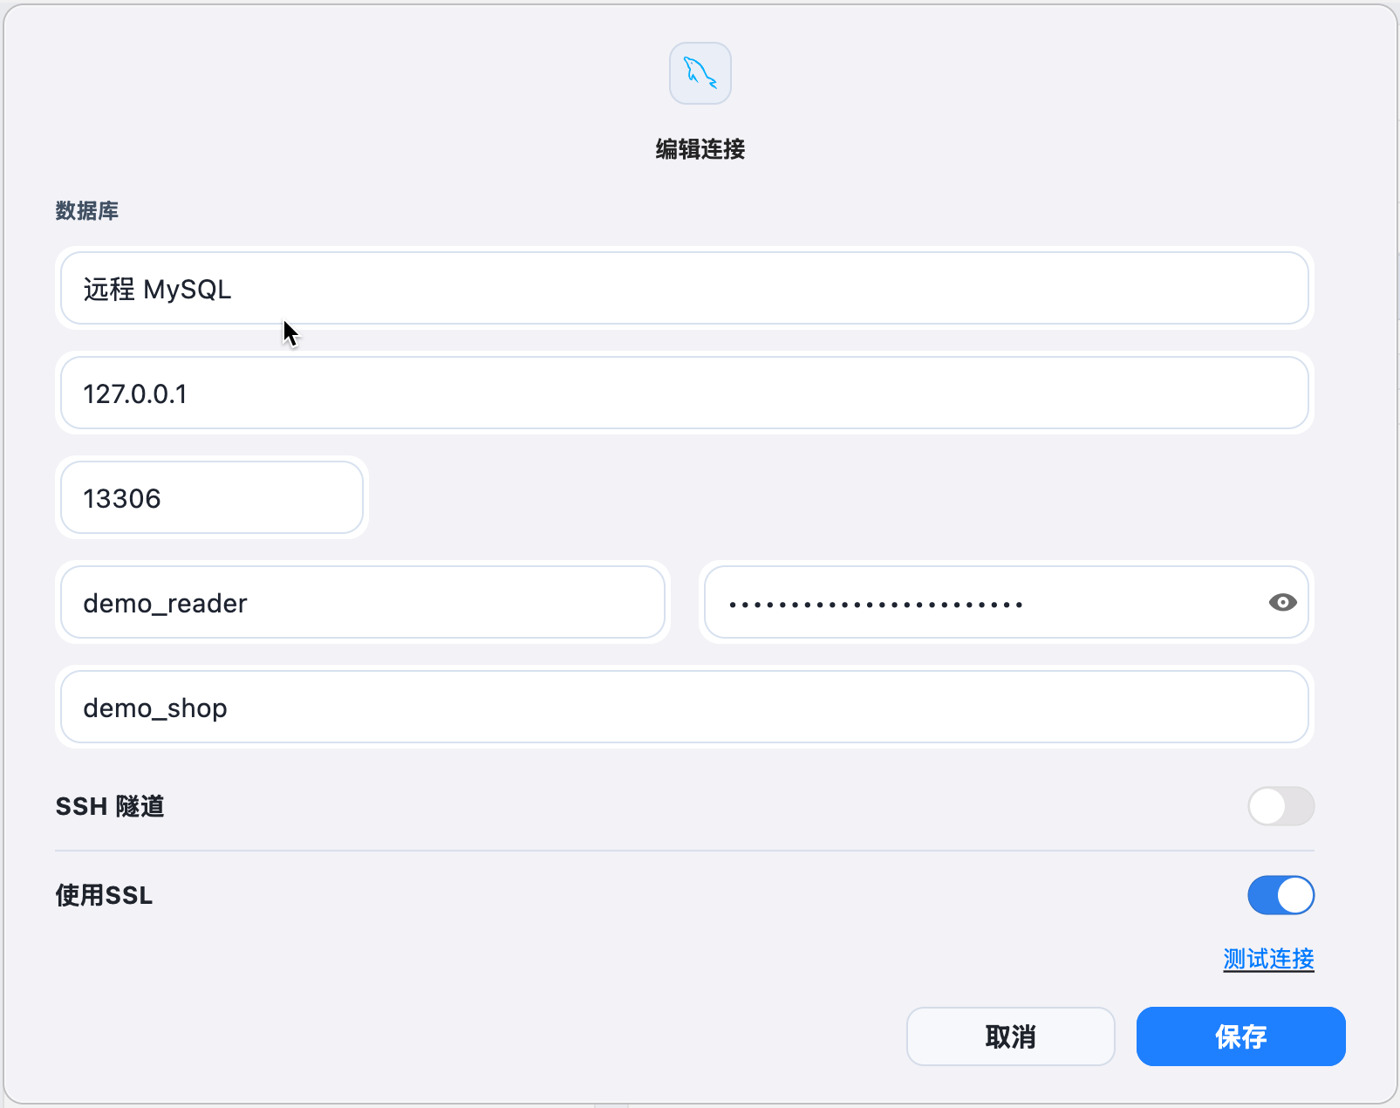Image resolution: width=1400 pixels, height=1108 pixels.
Task: Click the MySQL dolphin icon
Action: pos(700,73)
